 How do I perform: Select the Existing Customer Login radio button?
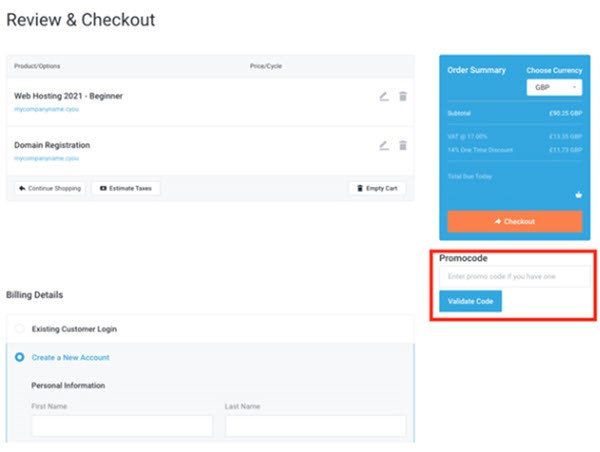tap(20, 328)
